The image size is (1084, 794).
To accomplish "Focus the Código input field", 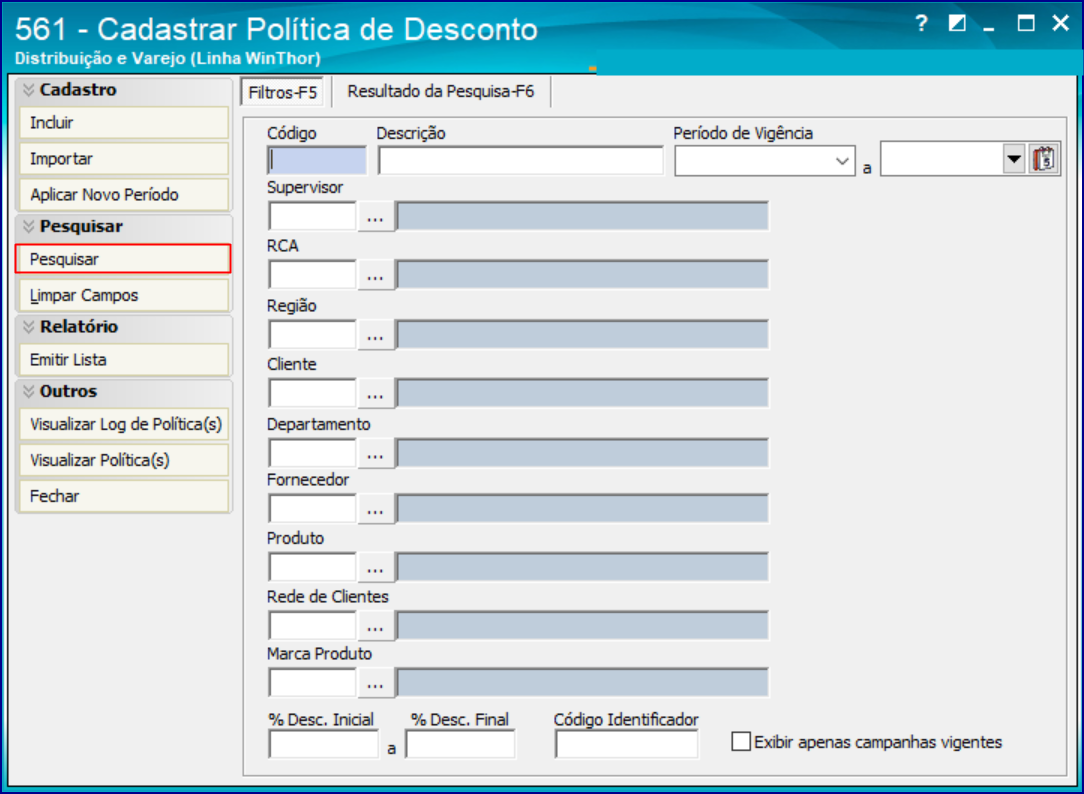I will pyautogui.click(x=317, y=160).
